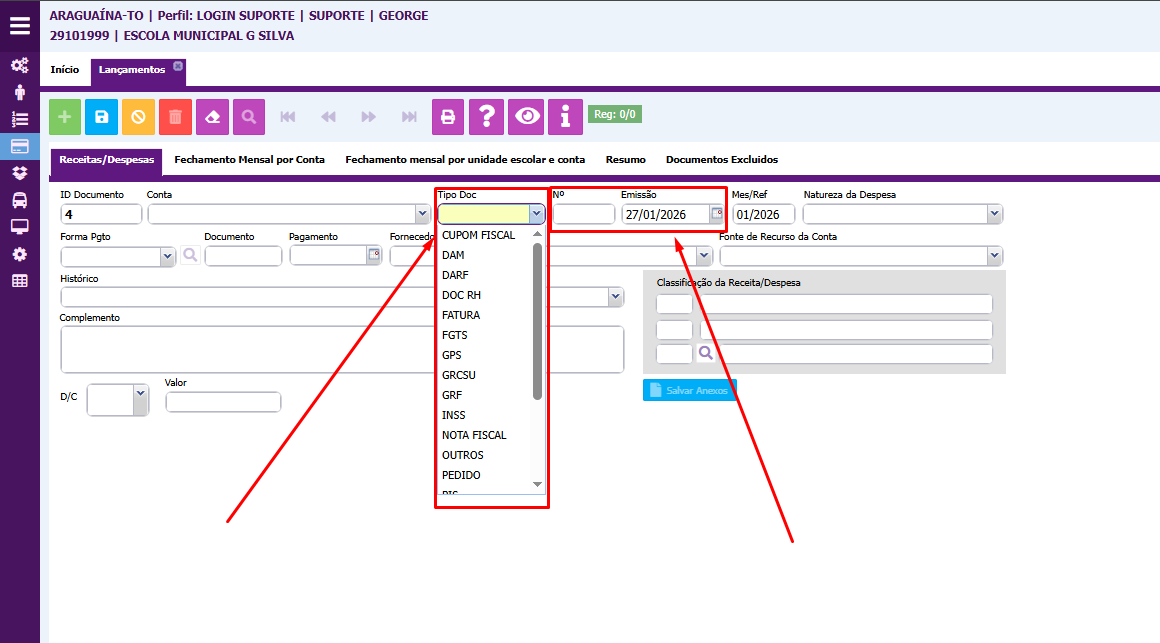This screenshot has width=1160, height=643.
Task: Expand the Natureza da Despesa dropdown
Action: point(994,214)
